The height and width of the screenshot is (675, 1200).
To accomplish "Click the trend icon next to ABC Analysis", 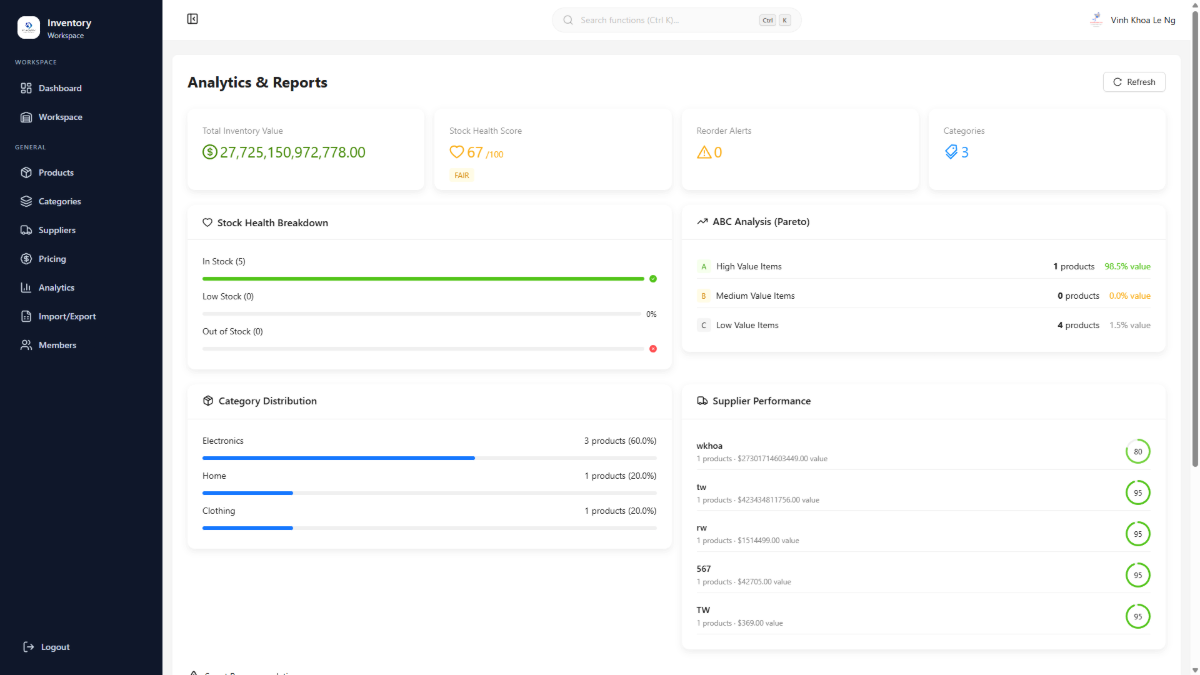I will pos(702,221).
